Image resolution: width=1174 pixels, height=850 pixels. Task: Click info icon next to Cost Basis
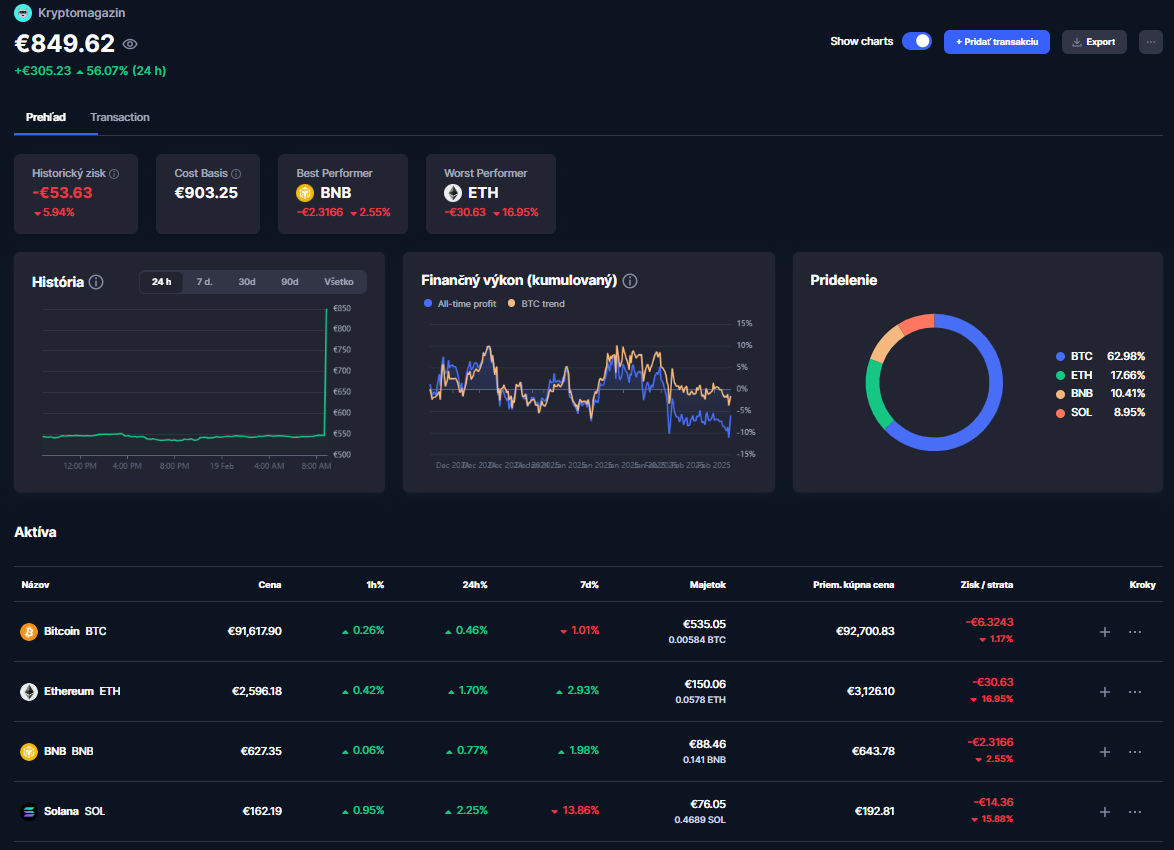click(236, 174)
